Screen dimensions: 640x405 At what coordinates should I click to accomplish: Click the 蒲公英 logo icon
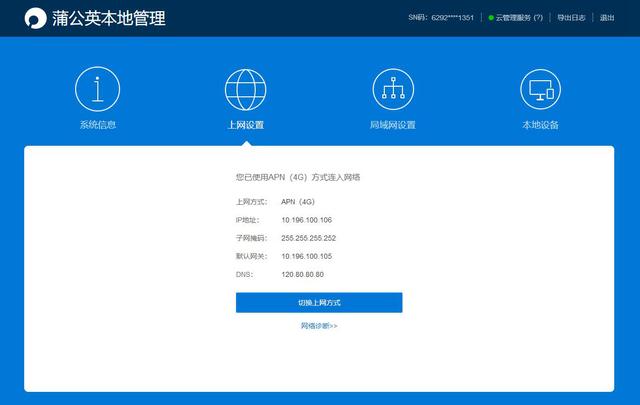[36, 18]
